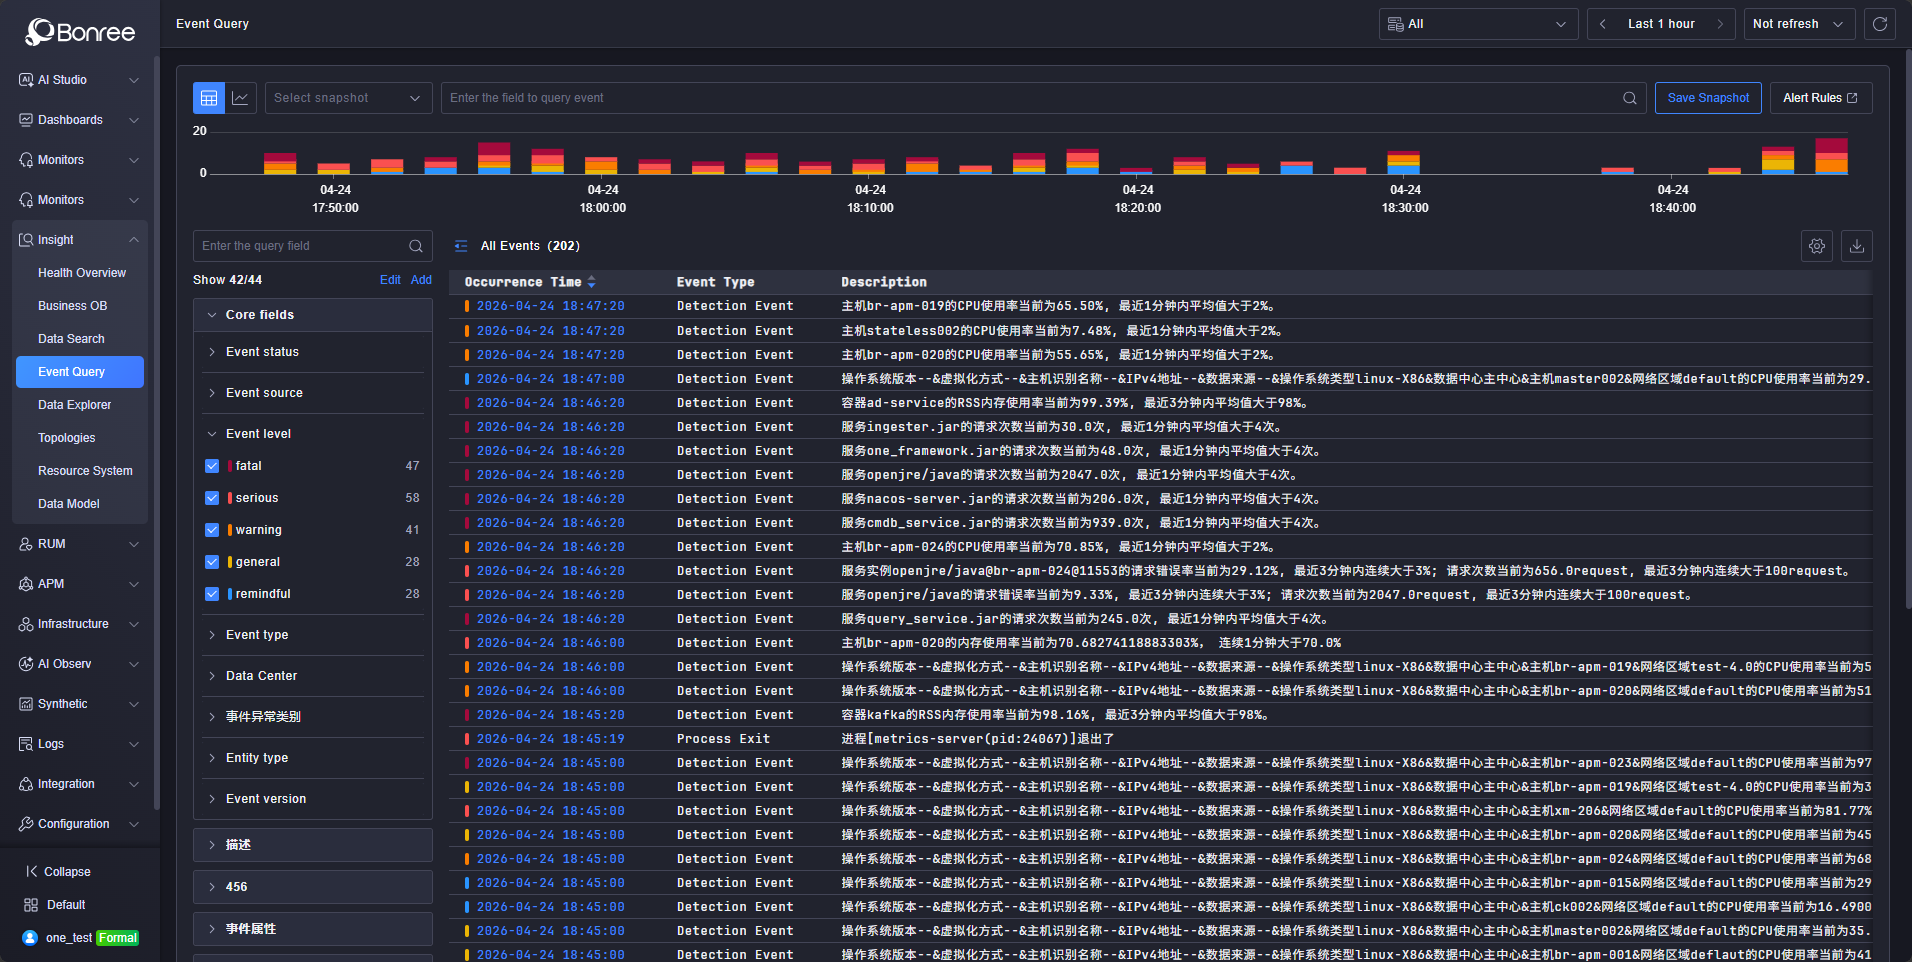Open the 18:45:19 Process Exit event timestamp

tap(550, 739)
